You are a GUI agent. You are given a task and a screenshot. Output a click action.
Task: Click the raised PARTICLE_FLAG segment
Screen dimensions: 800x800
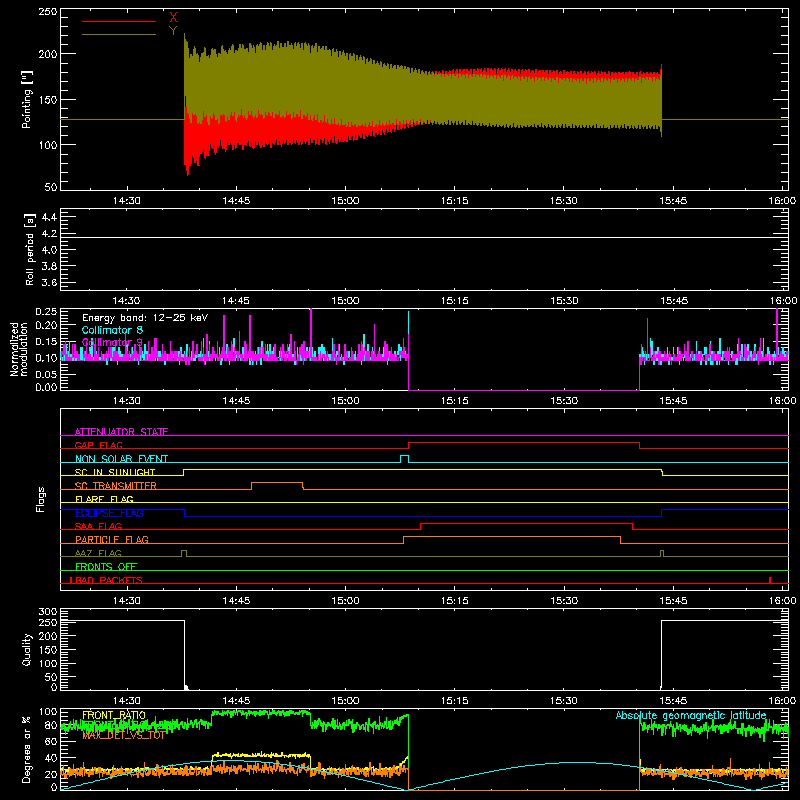[512, 537]
